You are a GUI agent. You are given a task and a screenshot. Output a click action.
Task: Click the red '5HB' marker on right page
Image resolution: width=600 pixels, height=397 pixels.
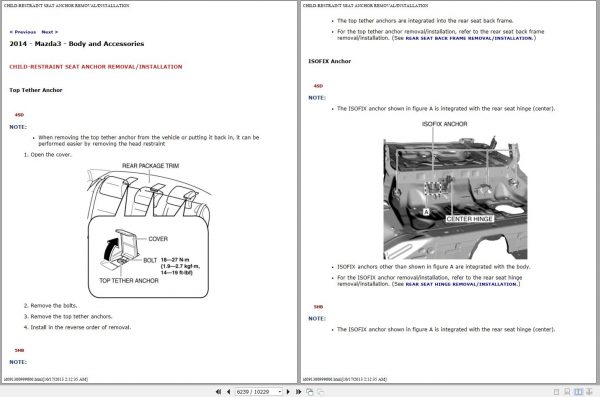tap(318, 307)
